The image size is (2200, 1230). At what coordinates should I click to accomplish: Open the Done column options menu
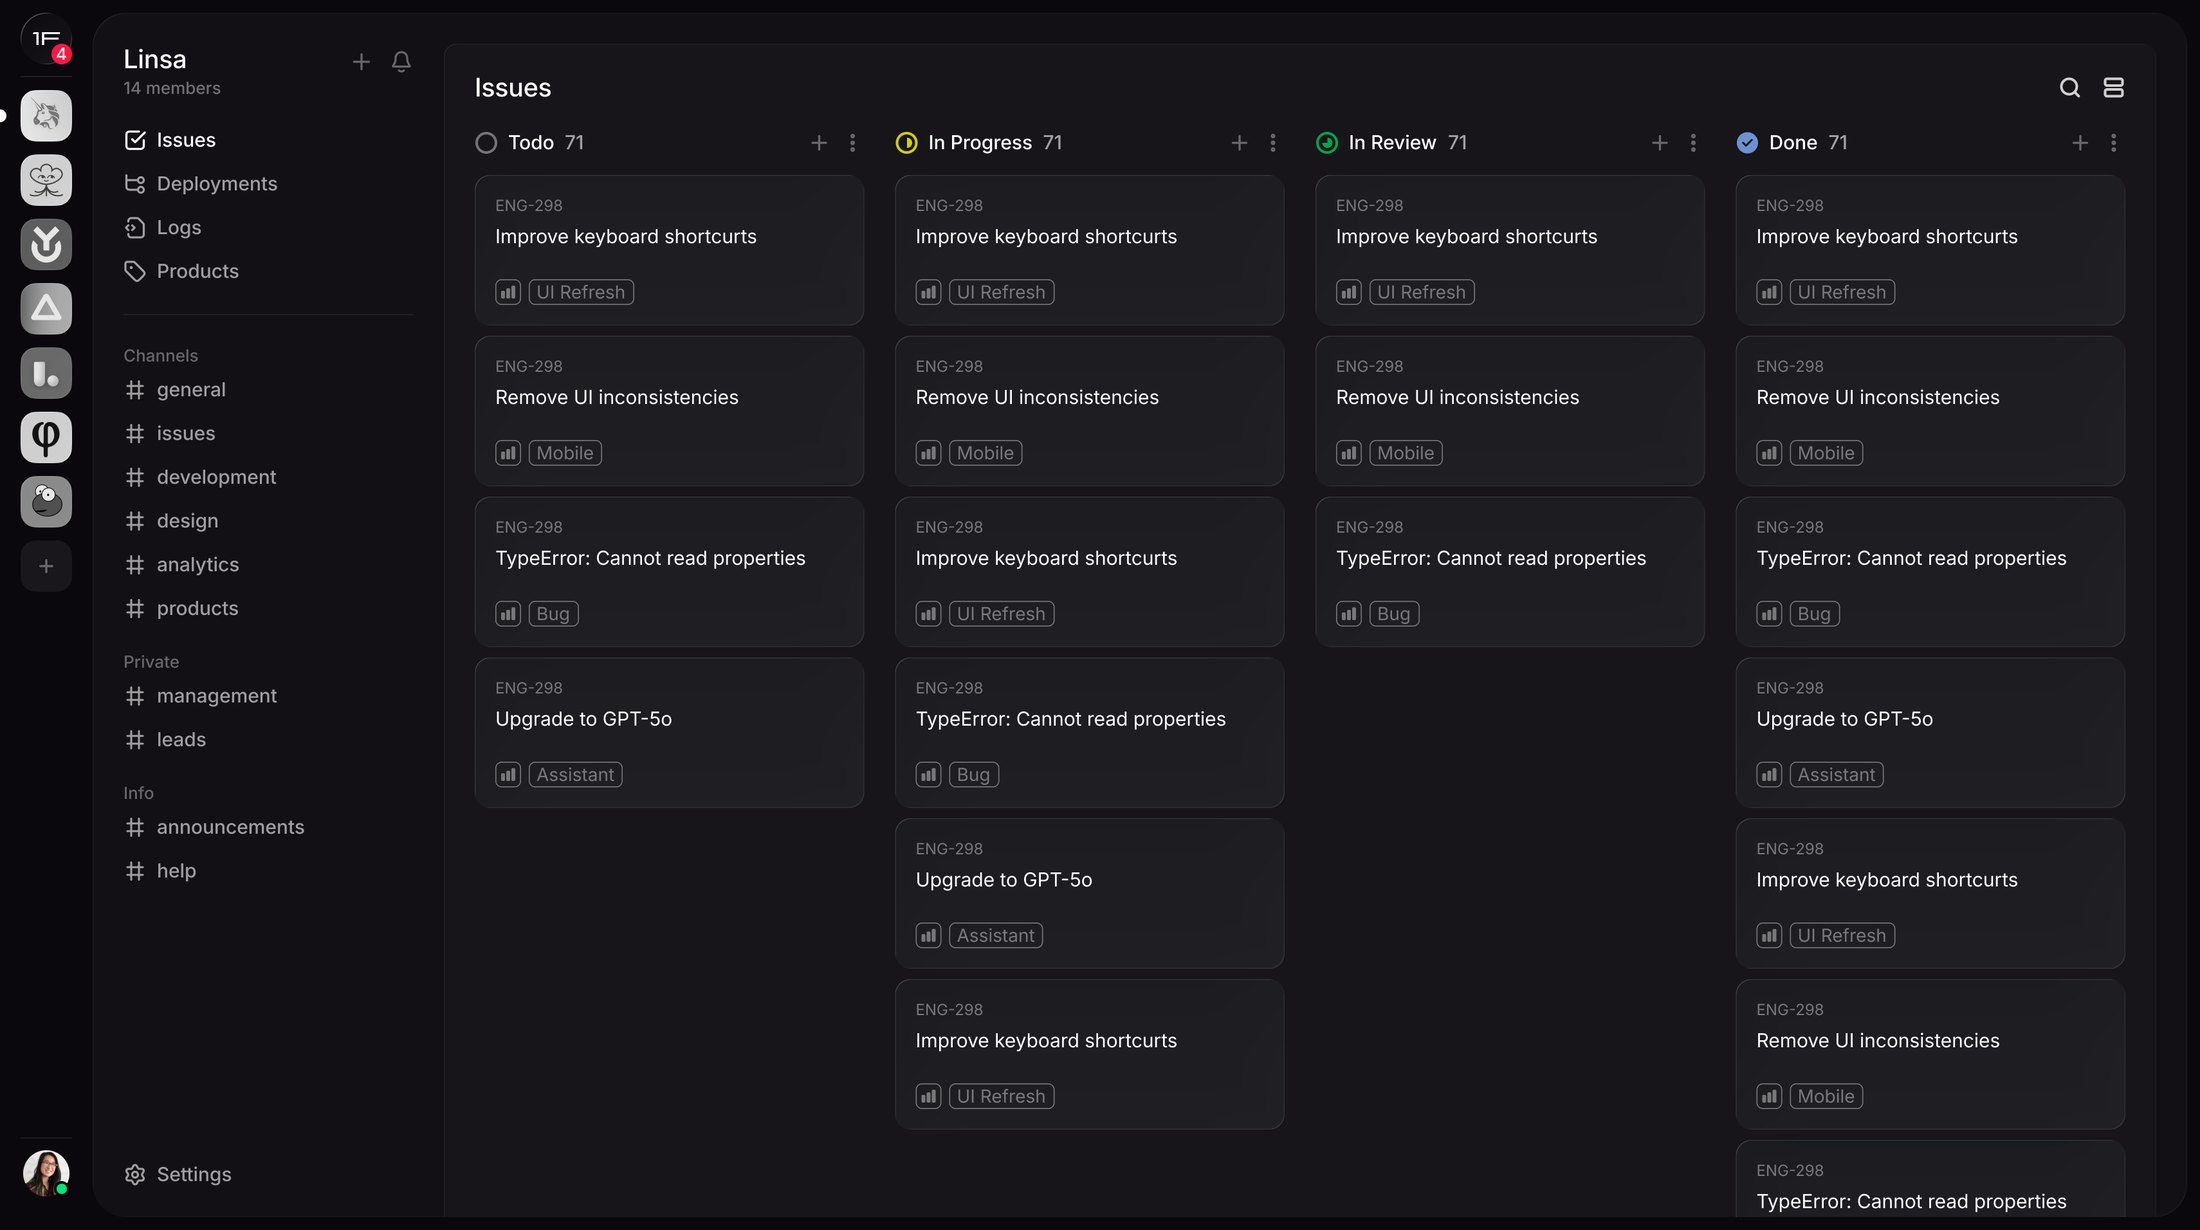[2113, 143]
